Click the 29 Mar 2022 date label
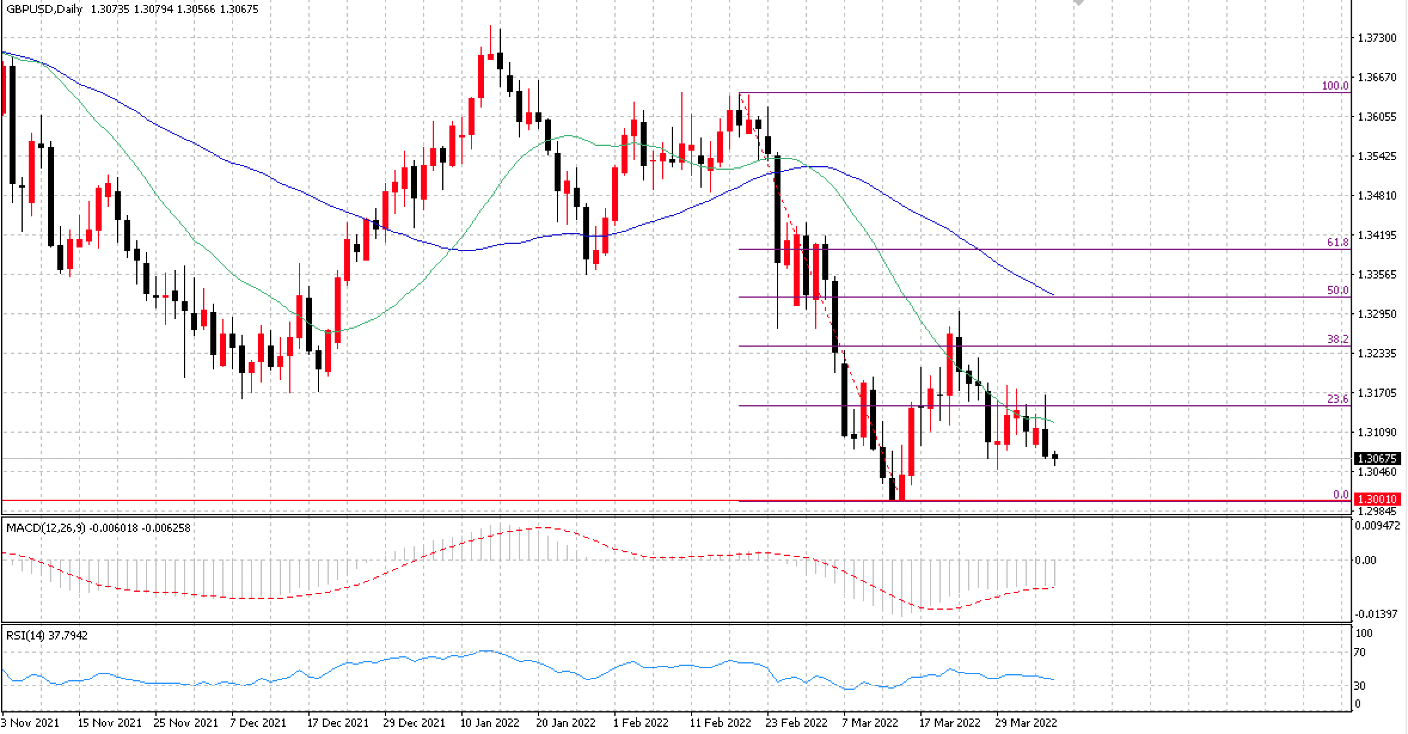The width and height of the screenshot is (1408, 734). click(1026, 722)
